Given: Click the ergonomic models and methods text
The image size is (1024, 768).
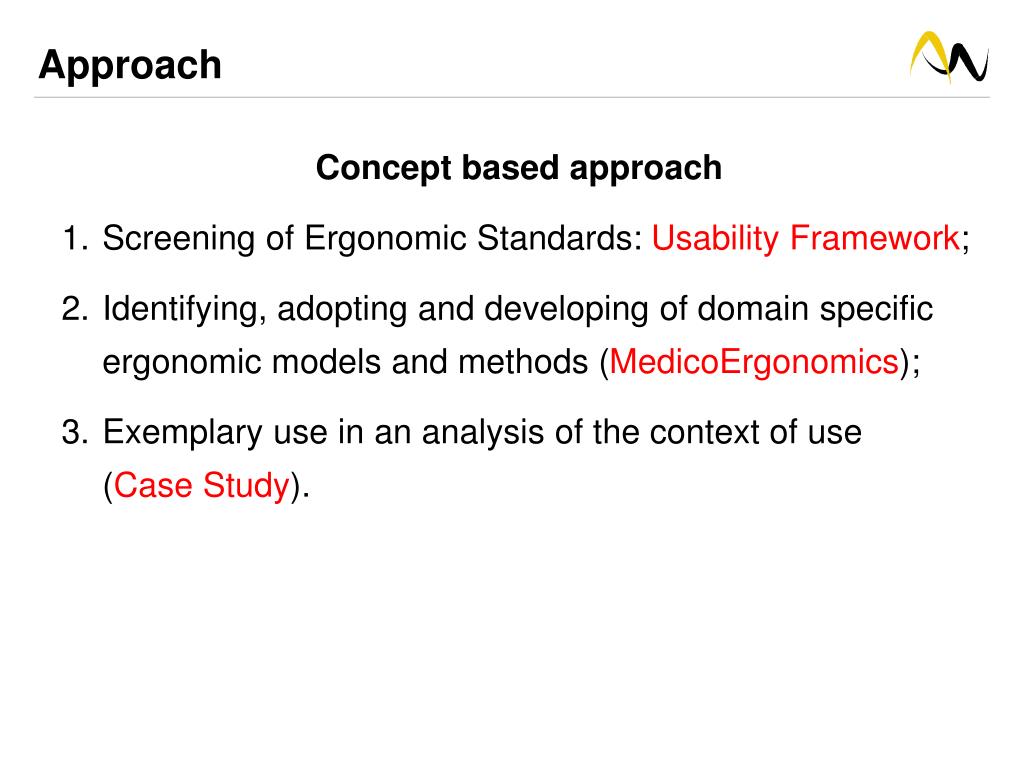Looking at the screenshot, I should 345,362.
